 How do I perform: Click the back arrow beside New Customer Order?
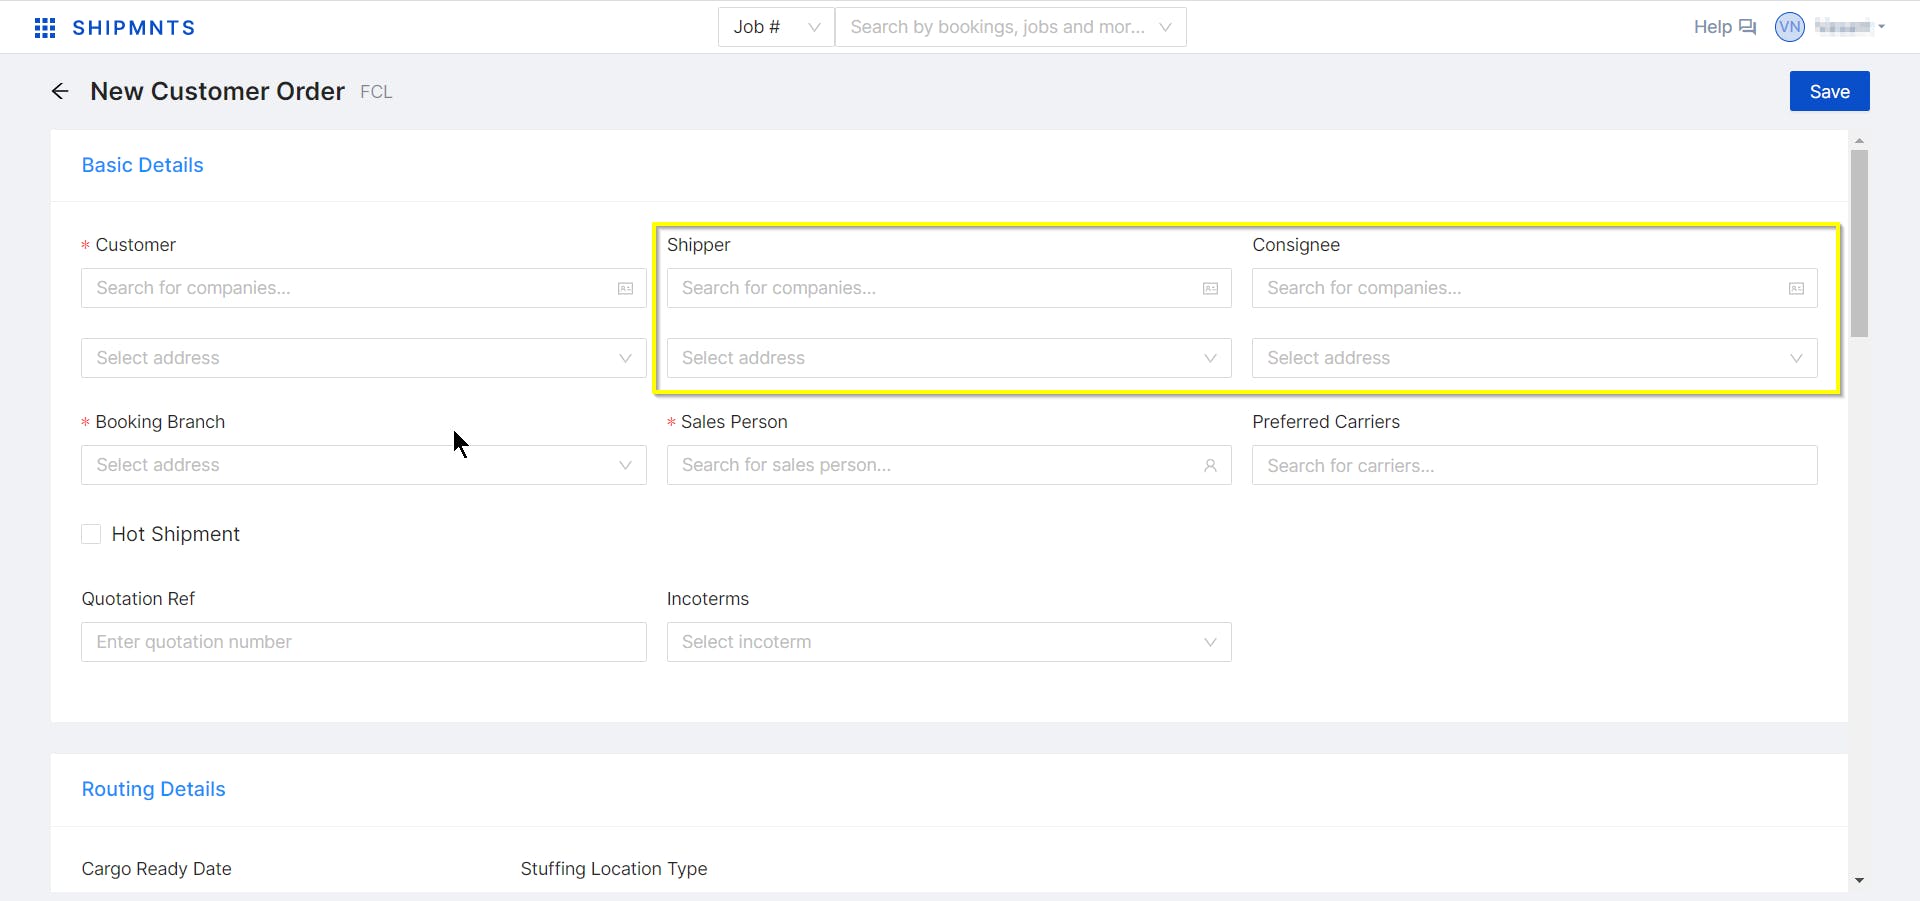pos(60,92)
